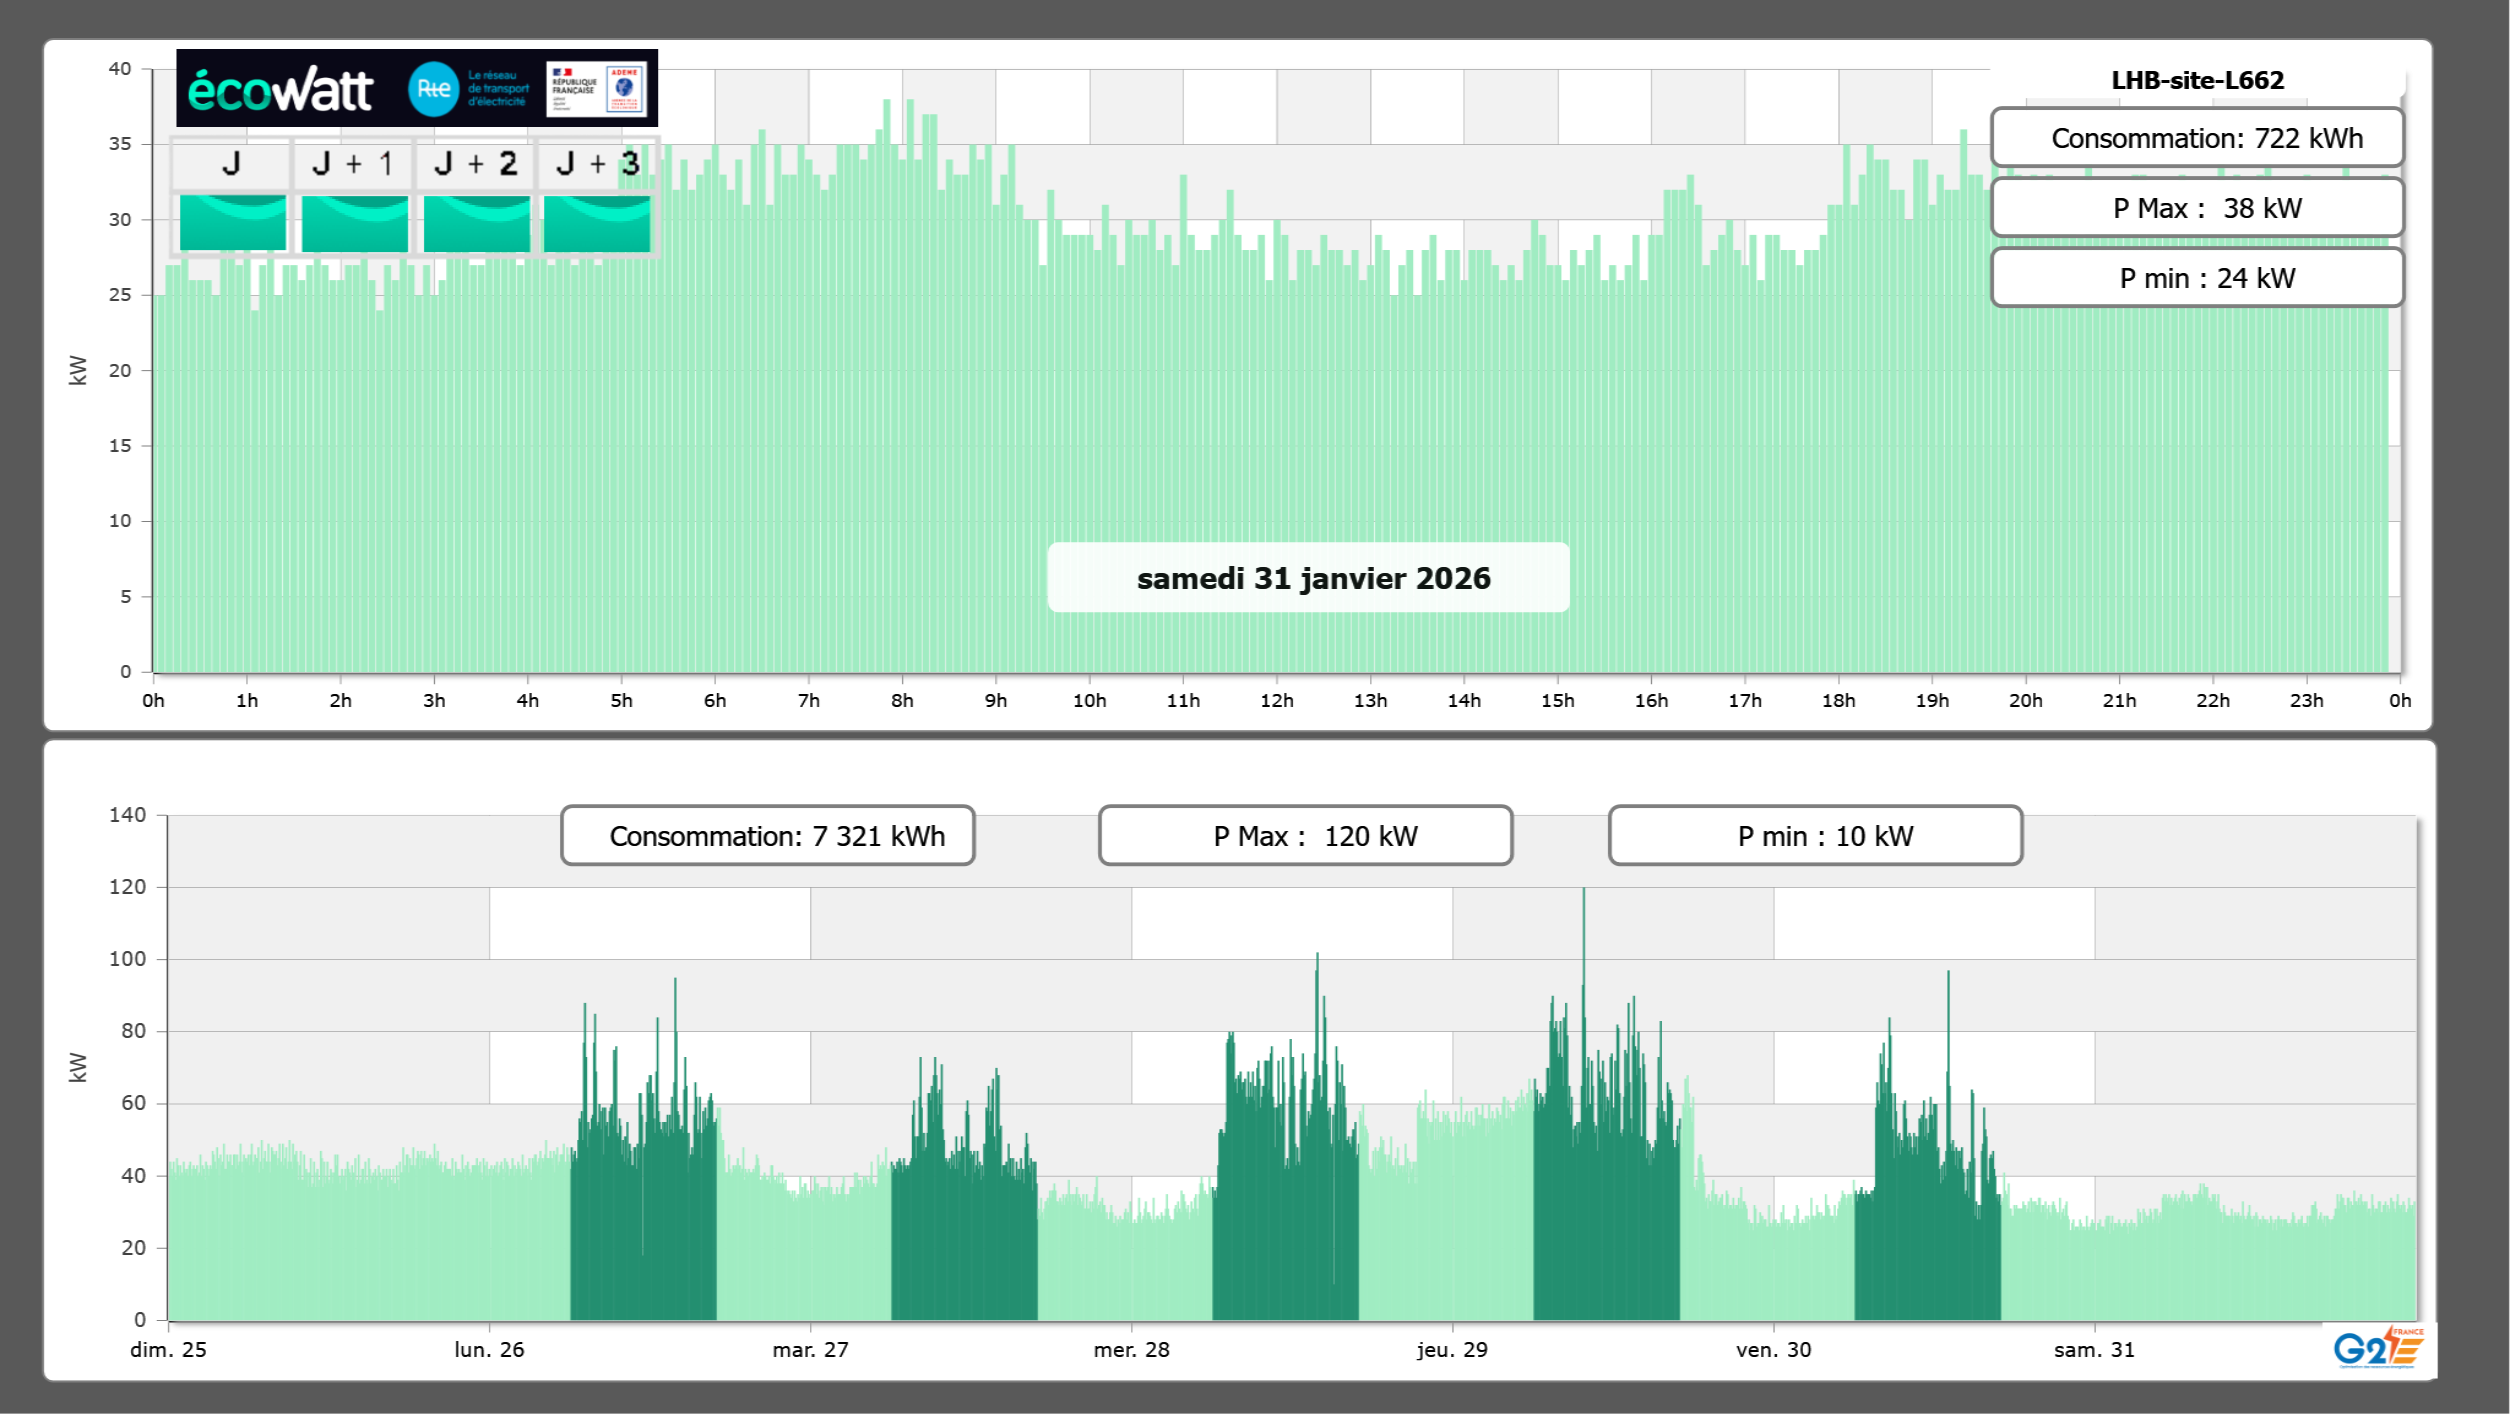Click the Consommation: 722 kWh box
Image resolution: width=2511 pixels, height=1415 pixels.
pyautogui.click(x=2197, y=138)
